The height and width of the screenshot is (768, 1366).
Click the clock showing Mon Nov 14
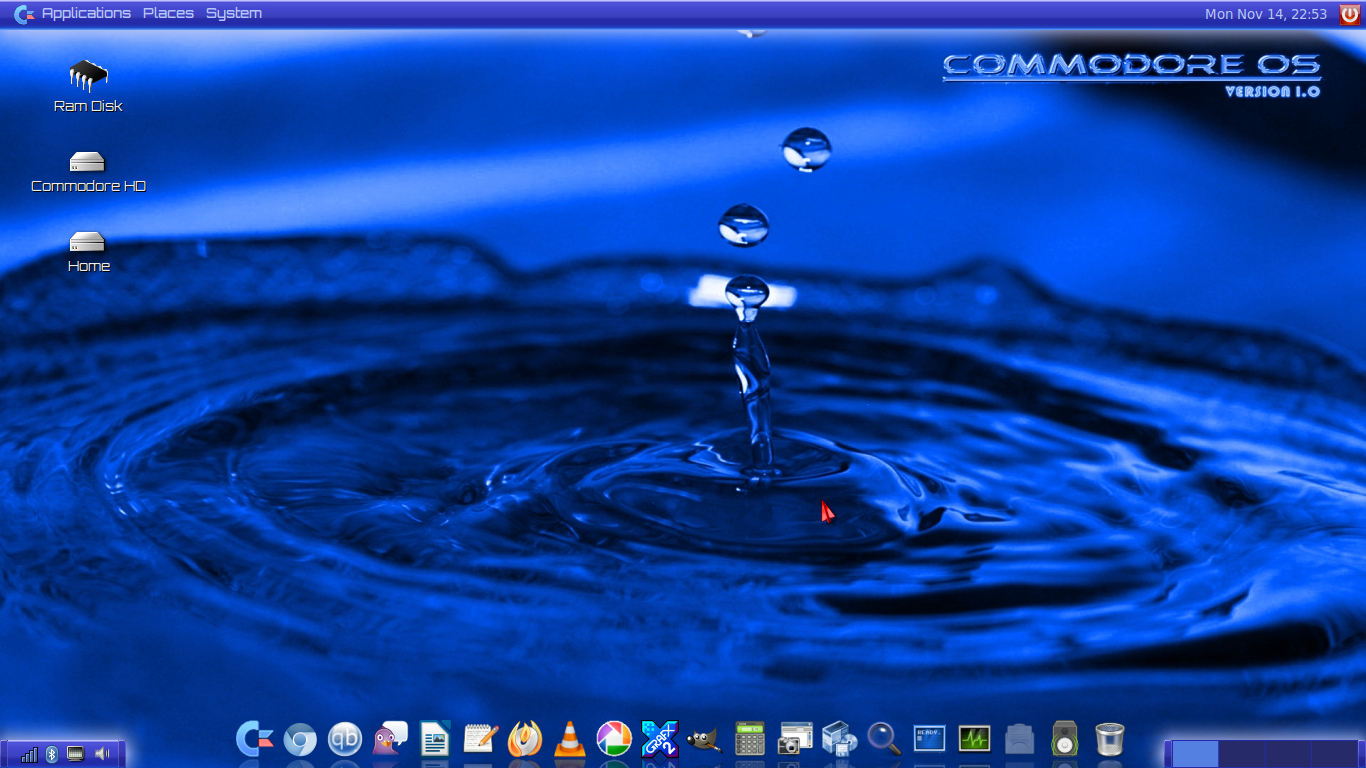pyautogui.click(x=1265, y=14)
